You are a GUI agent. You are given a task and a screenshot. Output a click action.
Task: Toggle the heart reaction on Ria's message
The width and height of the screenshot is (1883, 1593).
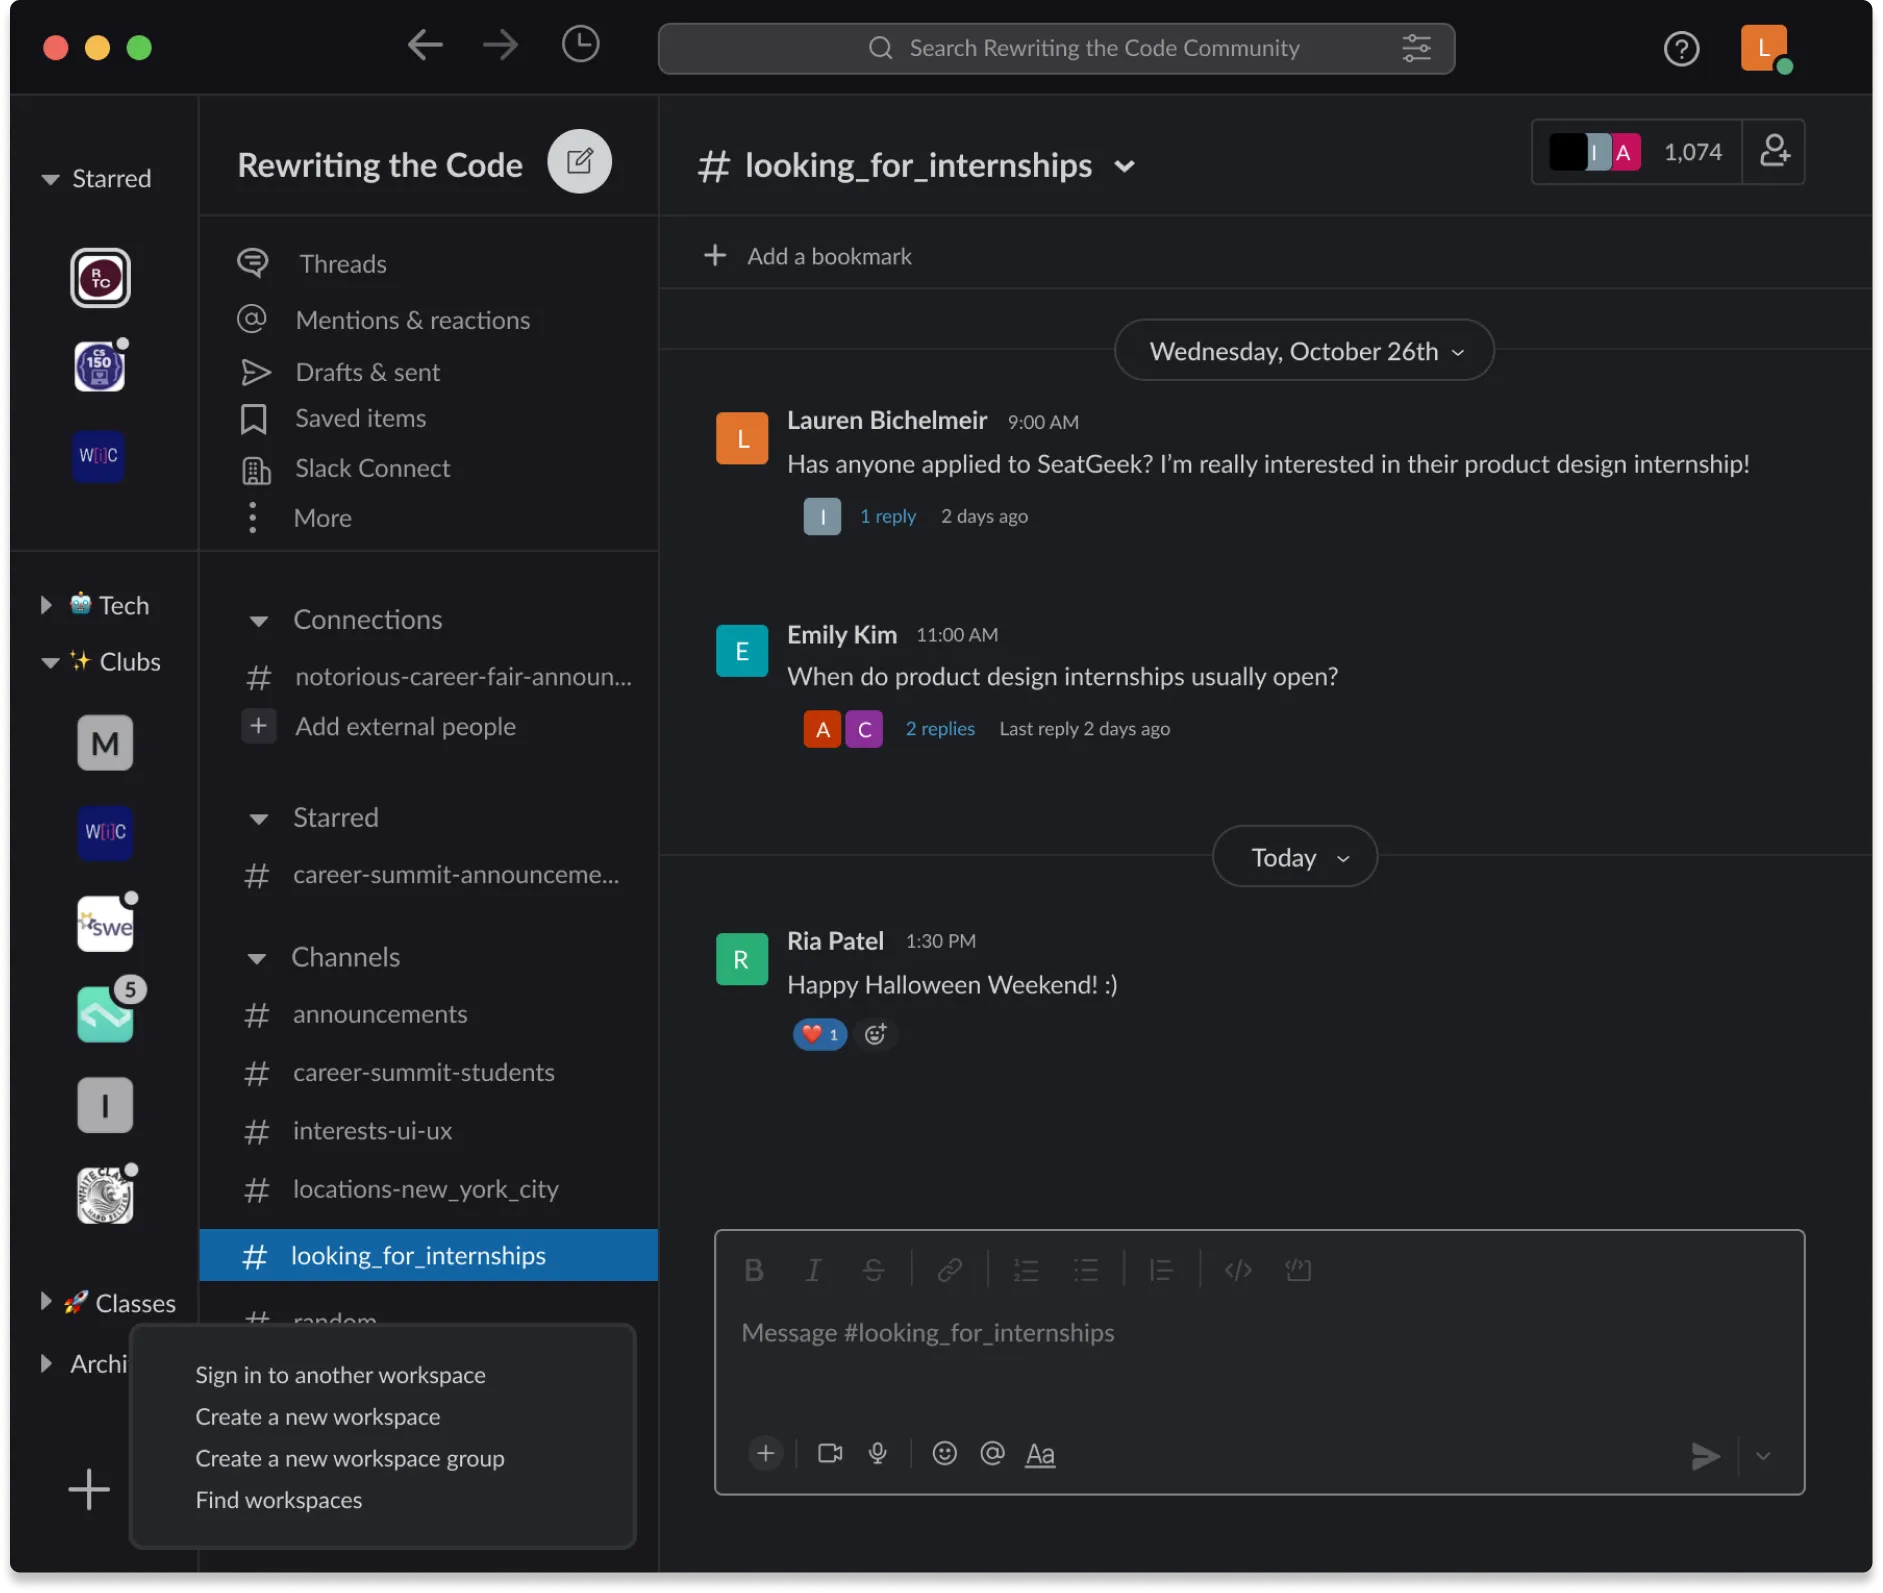point(820,1034)
